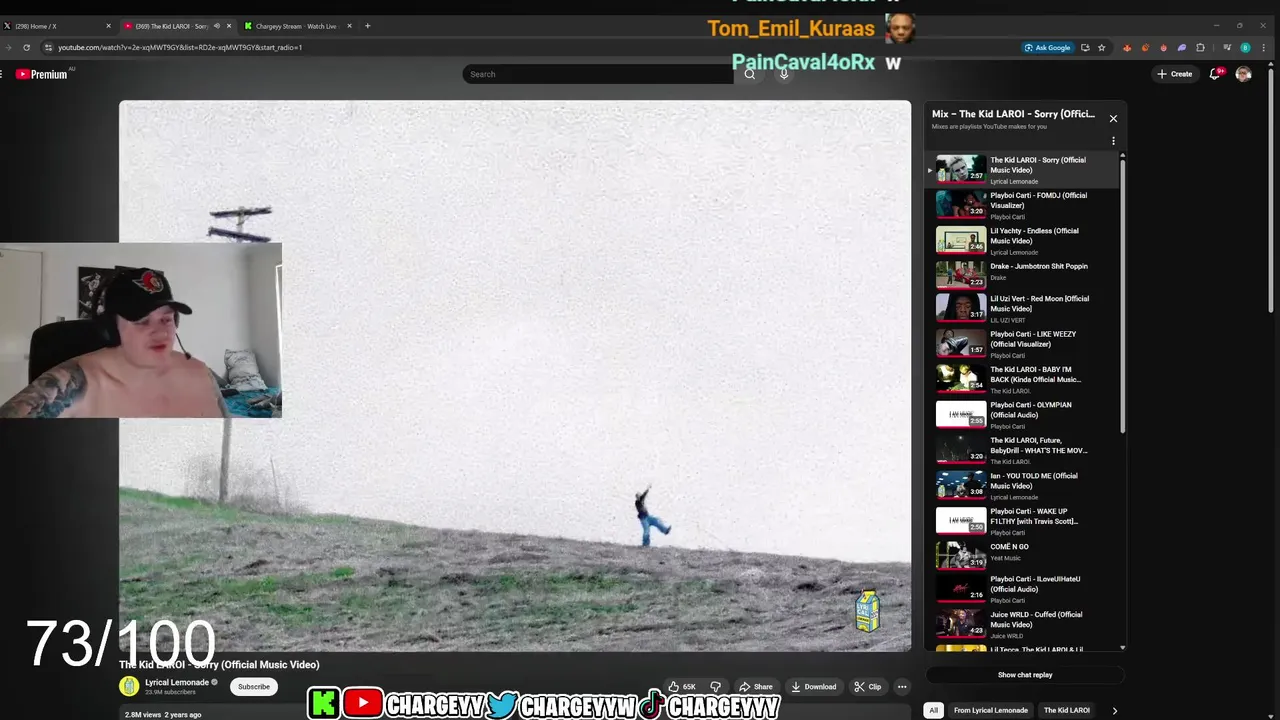Download the video
This screenshot has height=720, width=1280.
813,687
